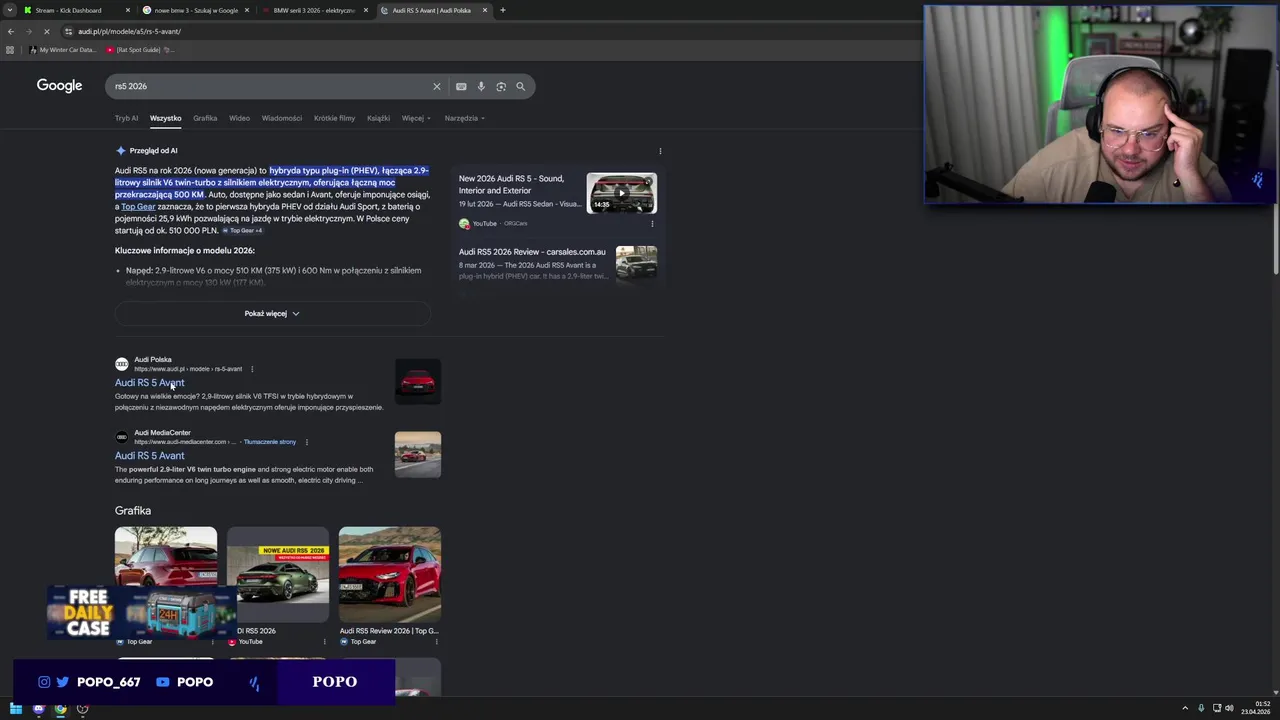Open red car thumbnail beside Audi Polska result
The height and width of the screenshot is (720, 1280).
418,381
